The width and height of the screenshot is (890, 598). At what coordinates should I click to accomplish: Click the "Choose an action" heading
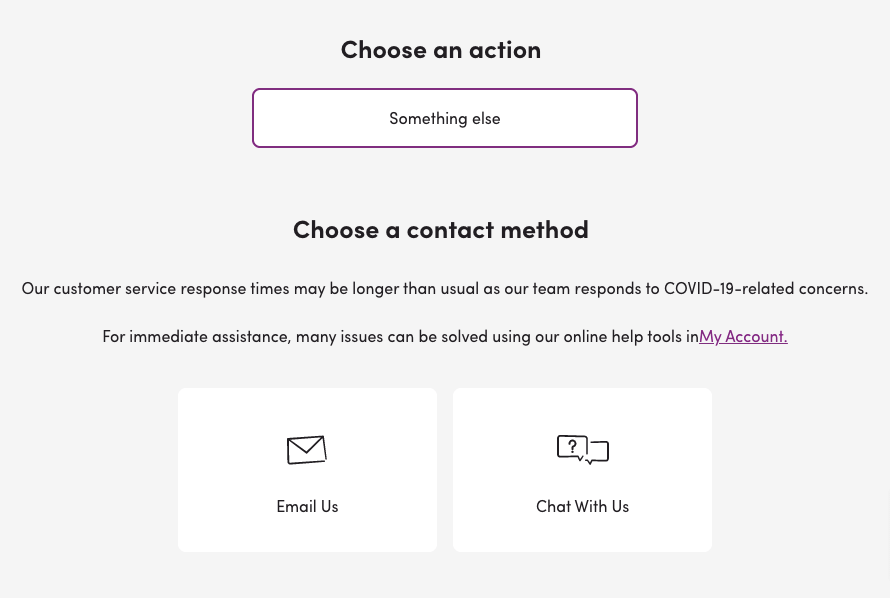[441, 48]
